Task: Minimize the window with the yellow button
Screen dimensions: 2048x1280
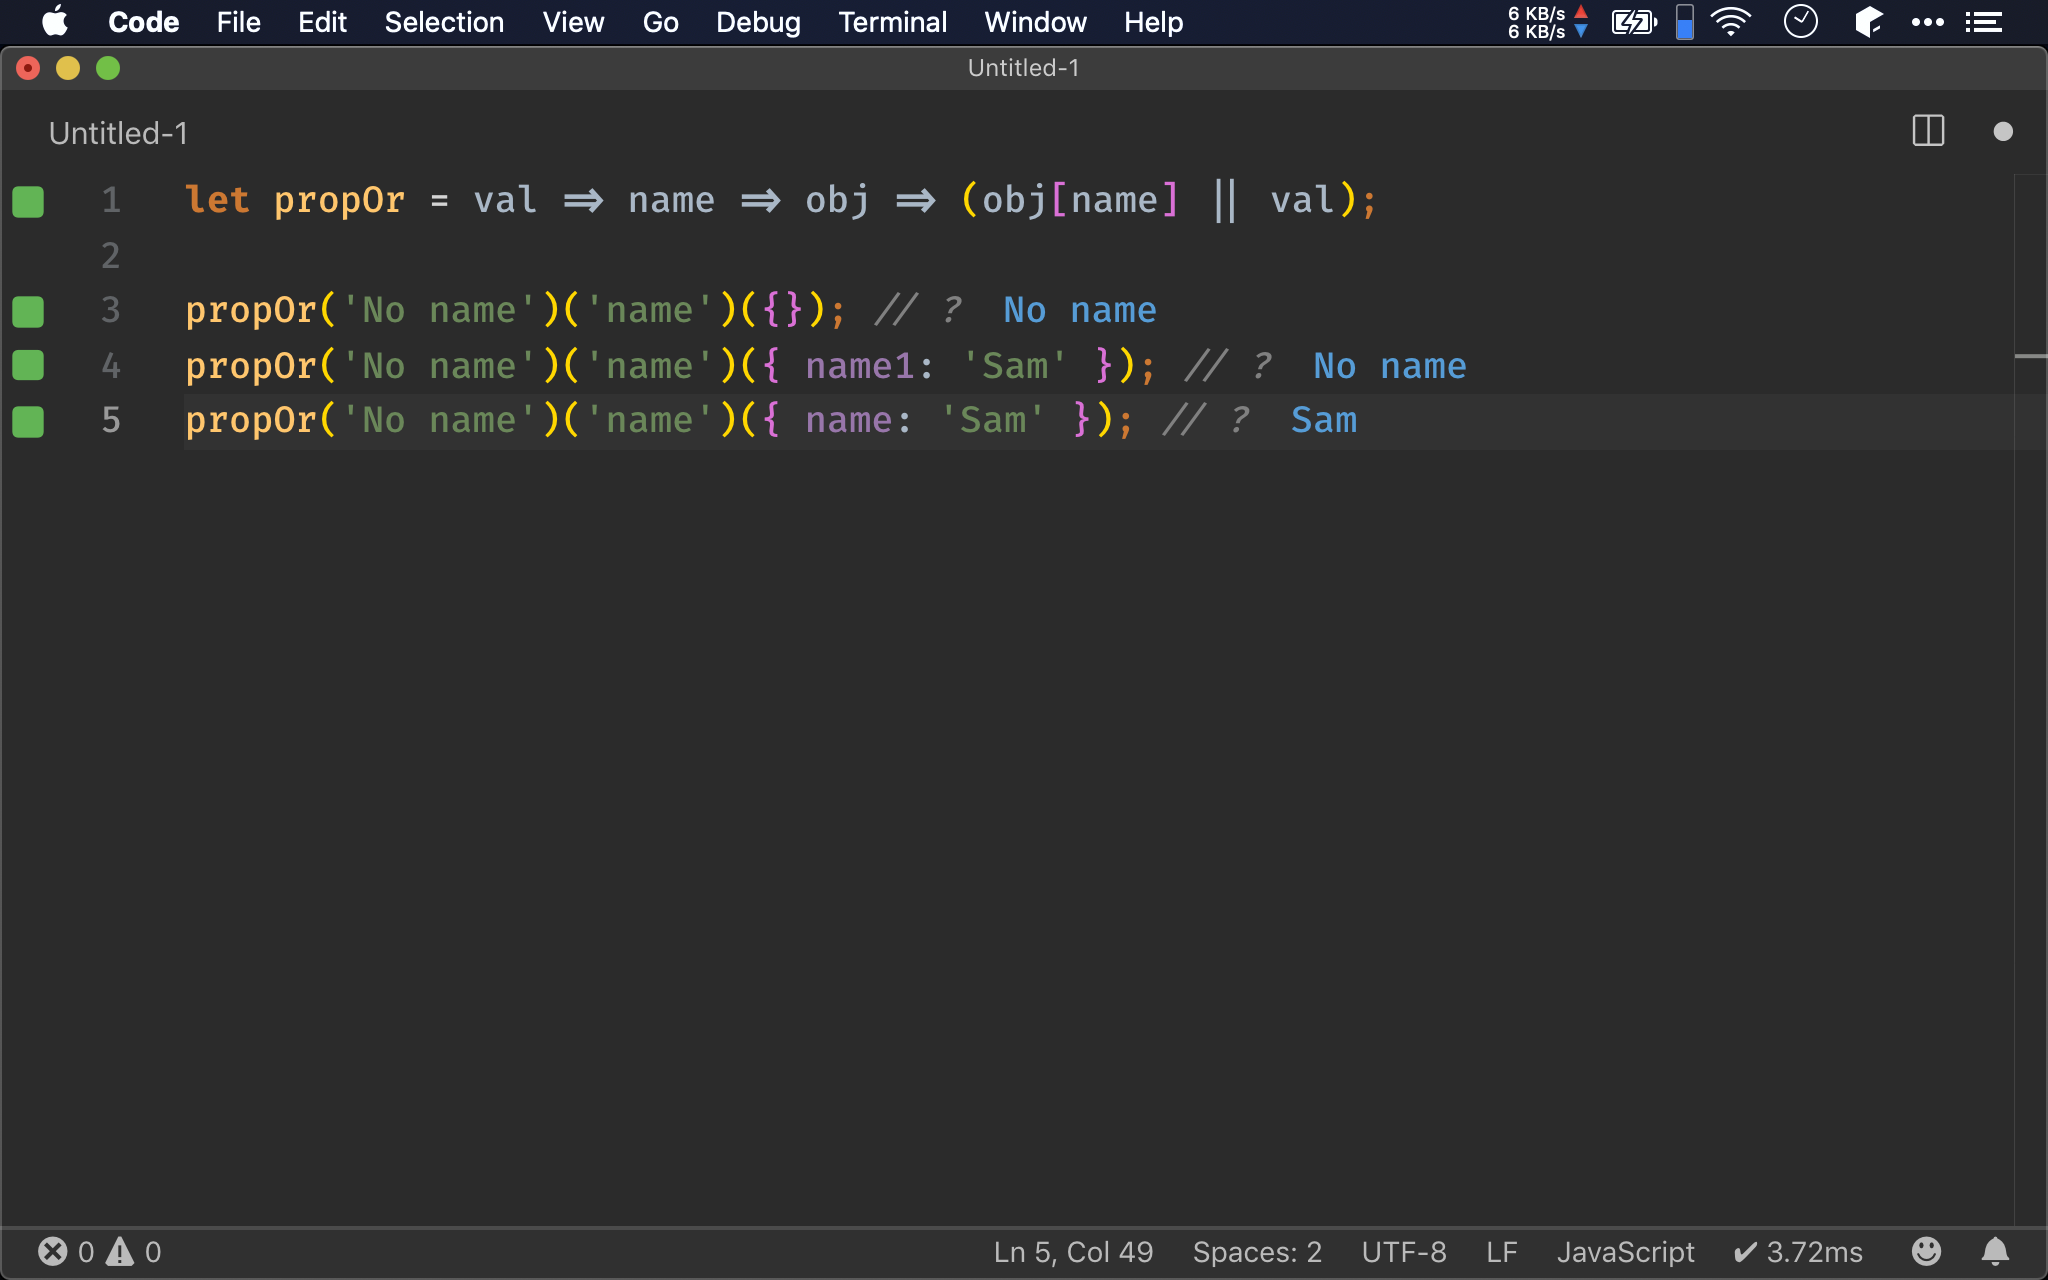Action: [x=68, y=68]
